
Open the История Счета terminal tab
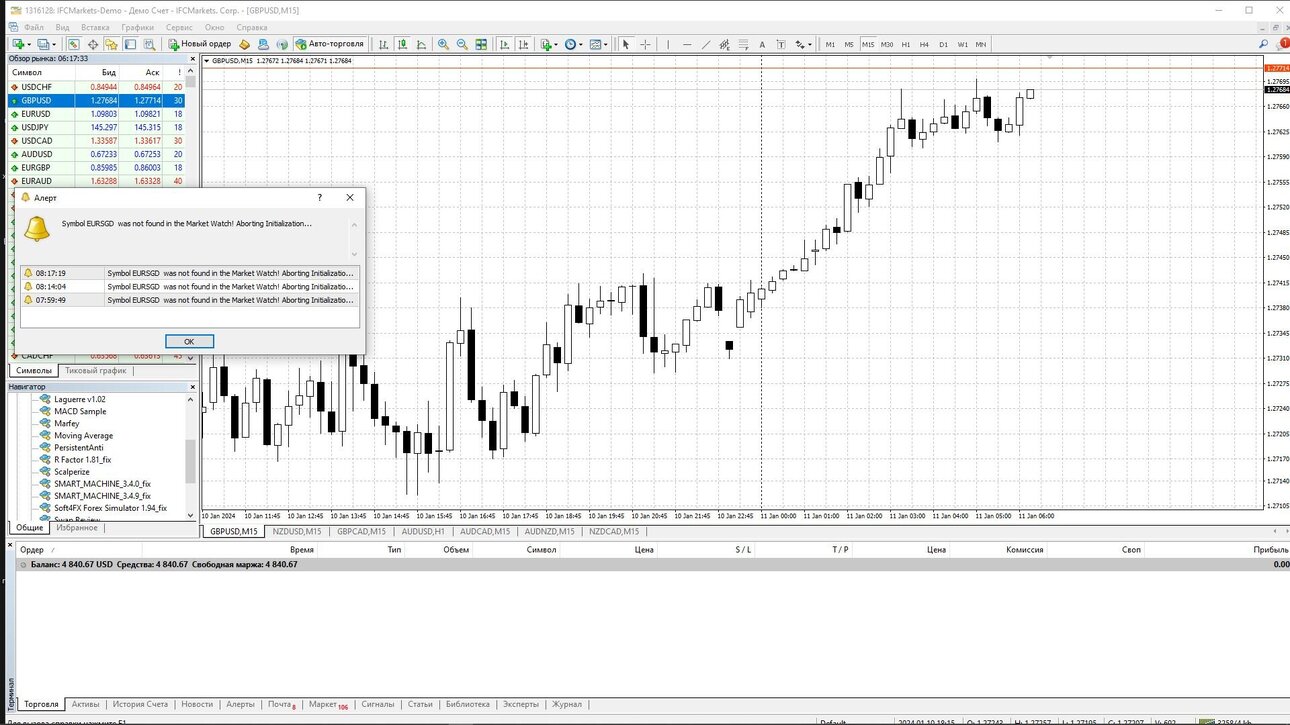(140, 704)
